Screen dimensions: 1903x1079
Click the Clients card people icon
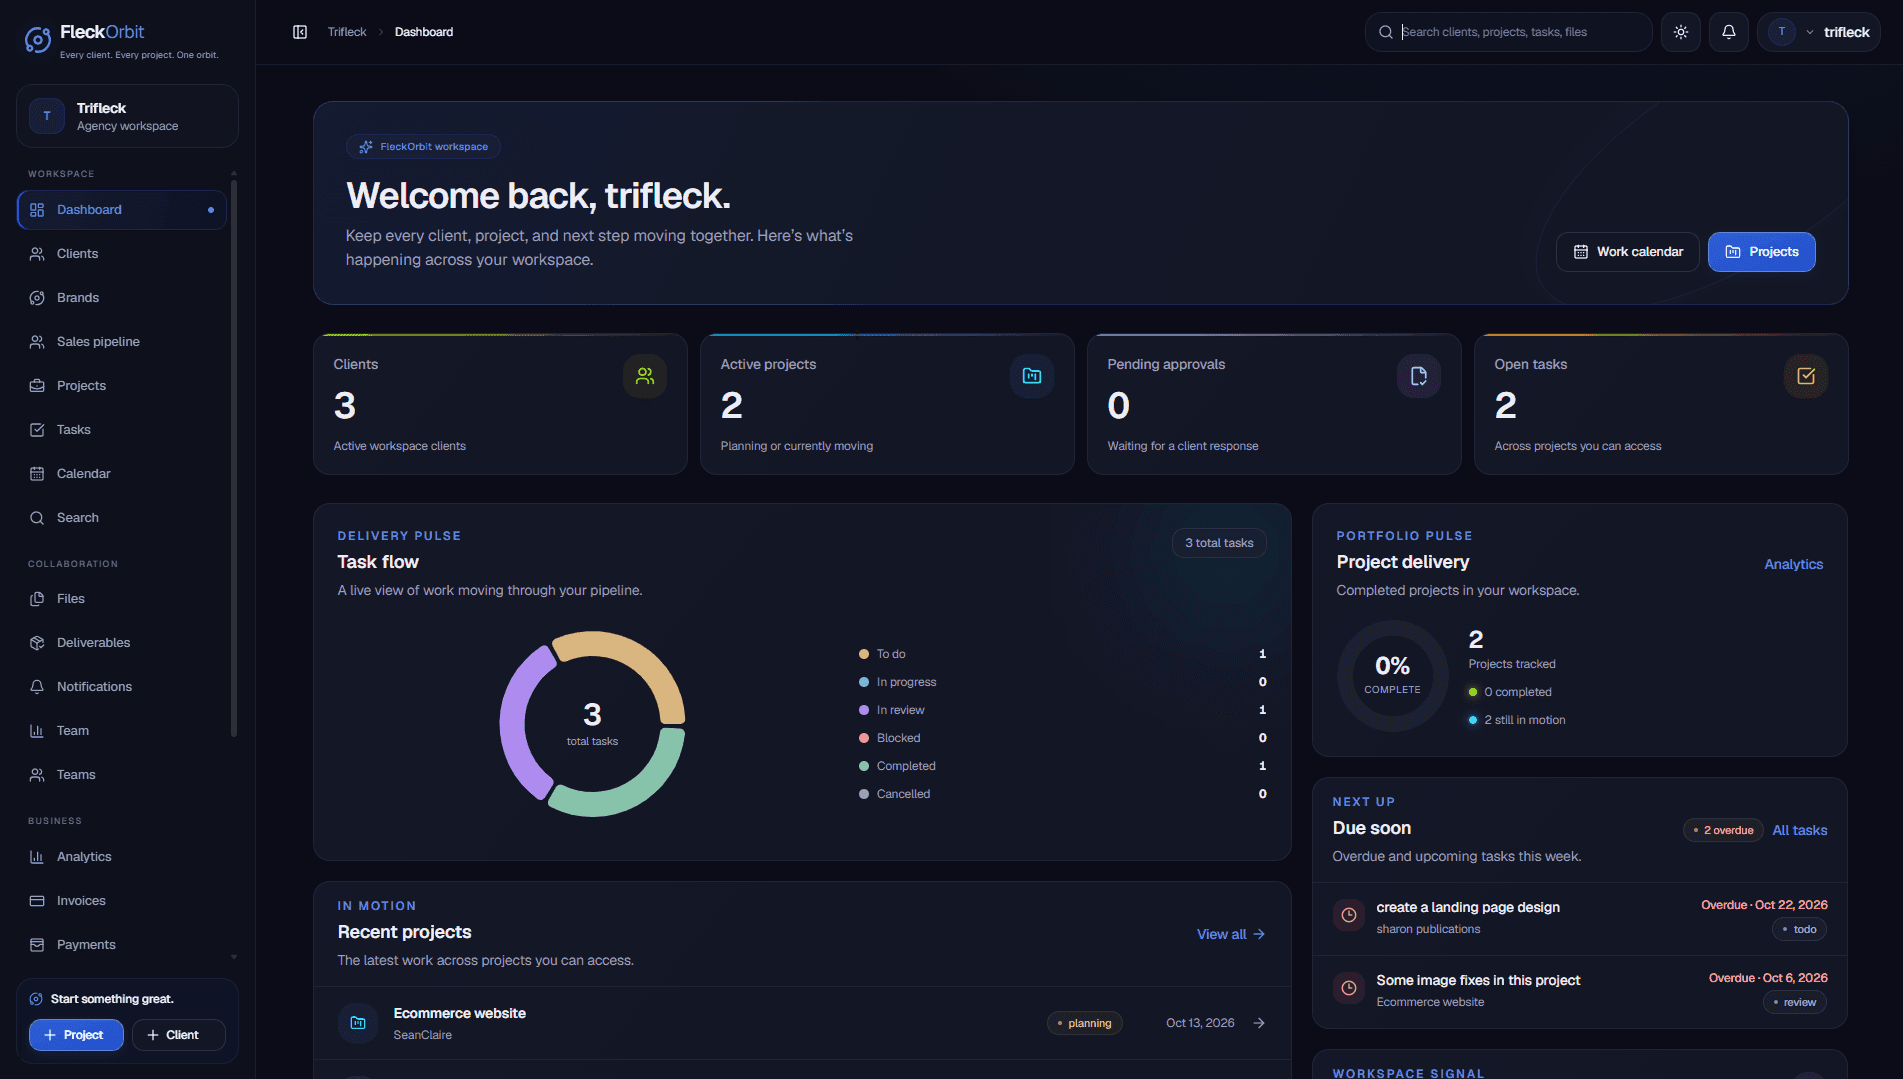(645, 376)
